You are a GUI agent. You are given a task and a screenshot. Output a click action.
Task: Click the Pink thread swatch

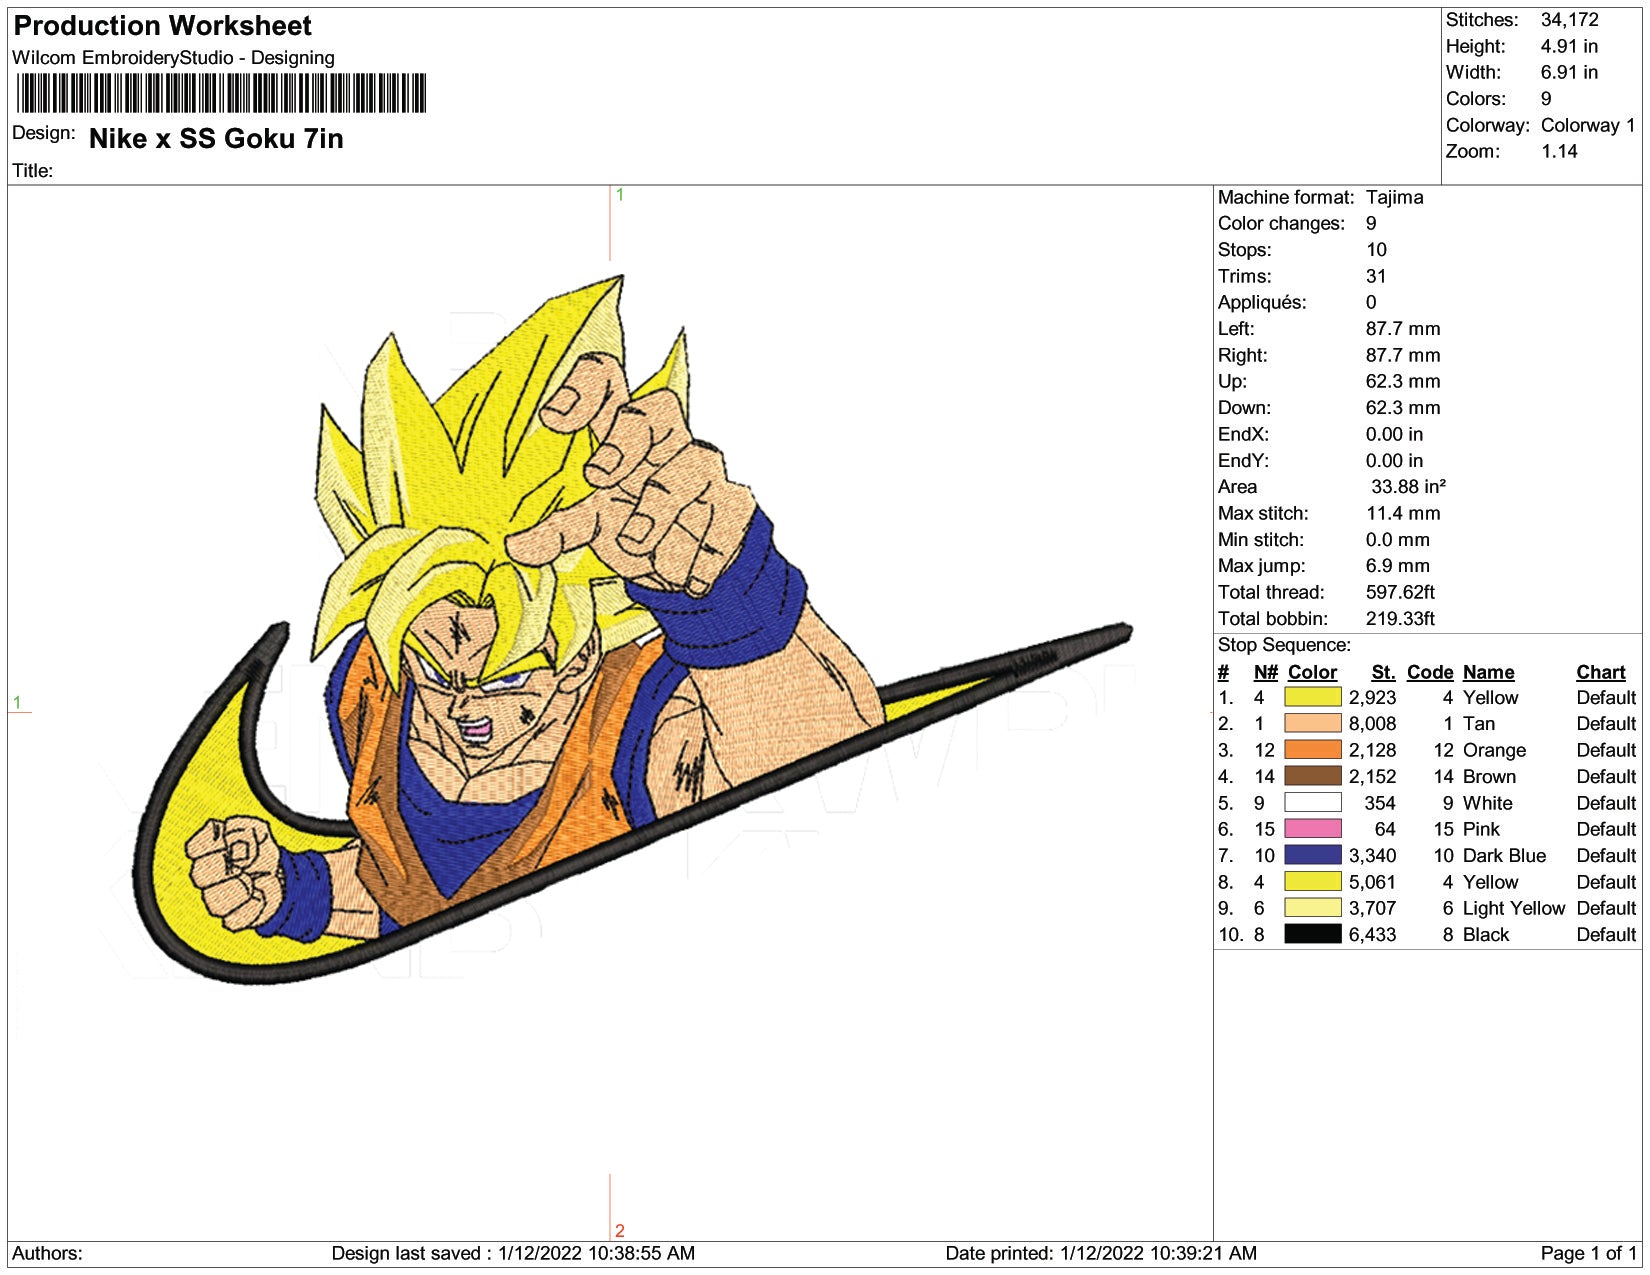(1312, 829)
